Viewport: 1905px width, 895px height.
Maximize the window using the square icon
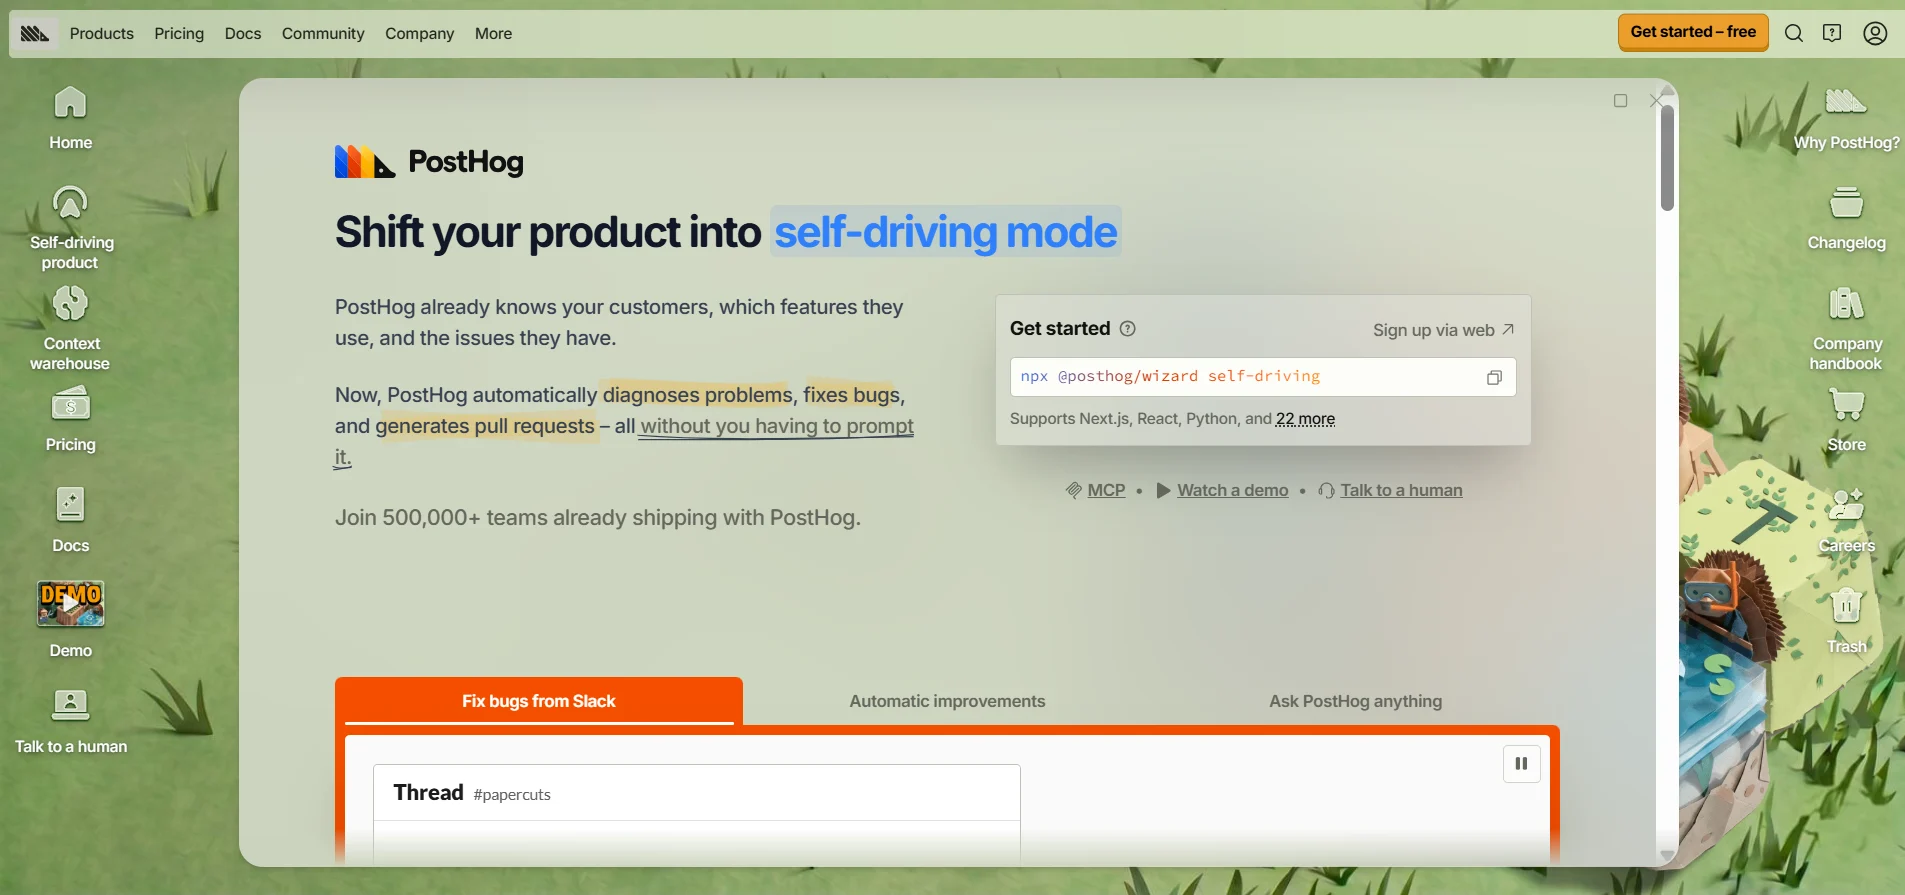pos(1620,100)
